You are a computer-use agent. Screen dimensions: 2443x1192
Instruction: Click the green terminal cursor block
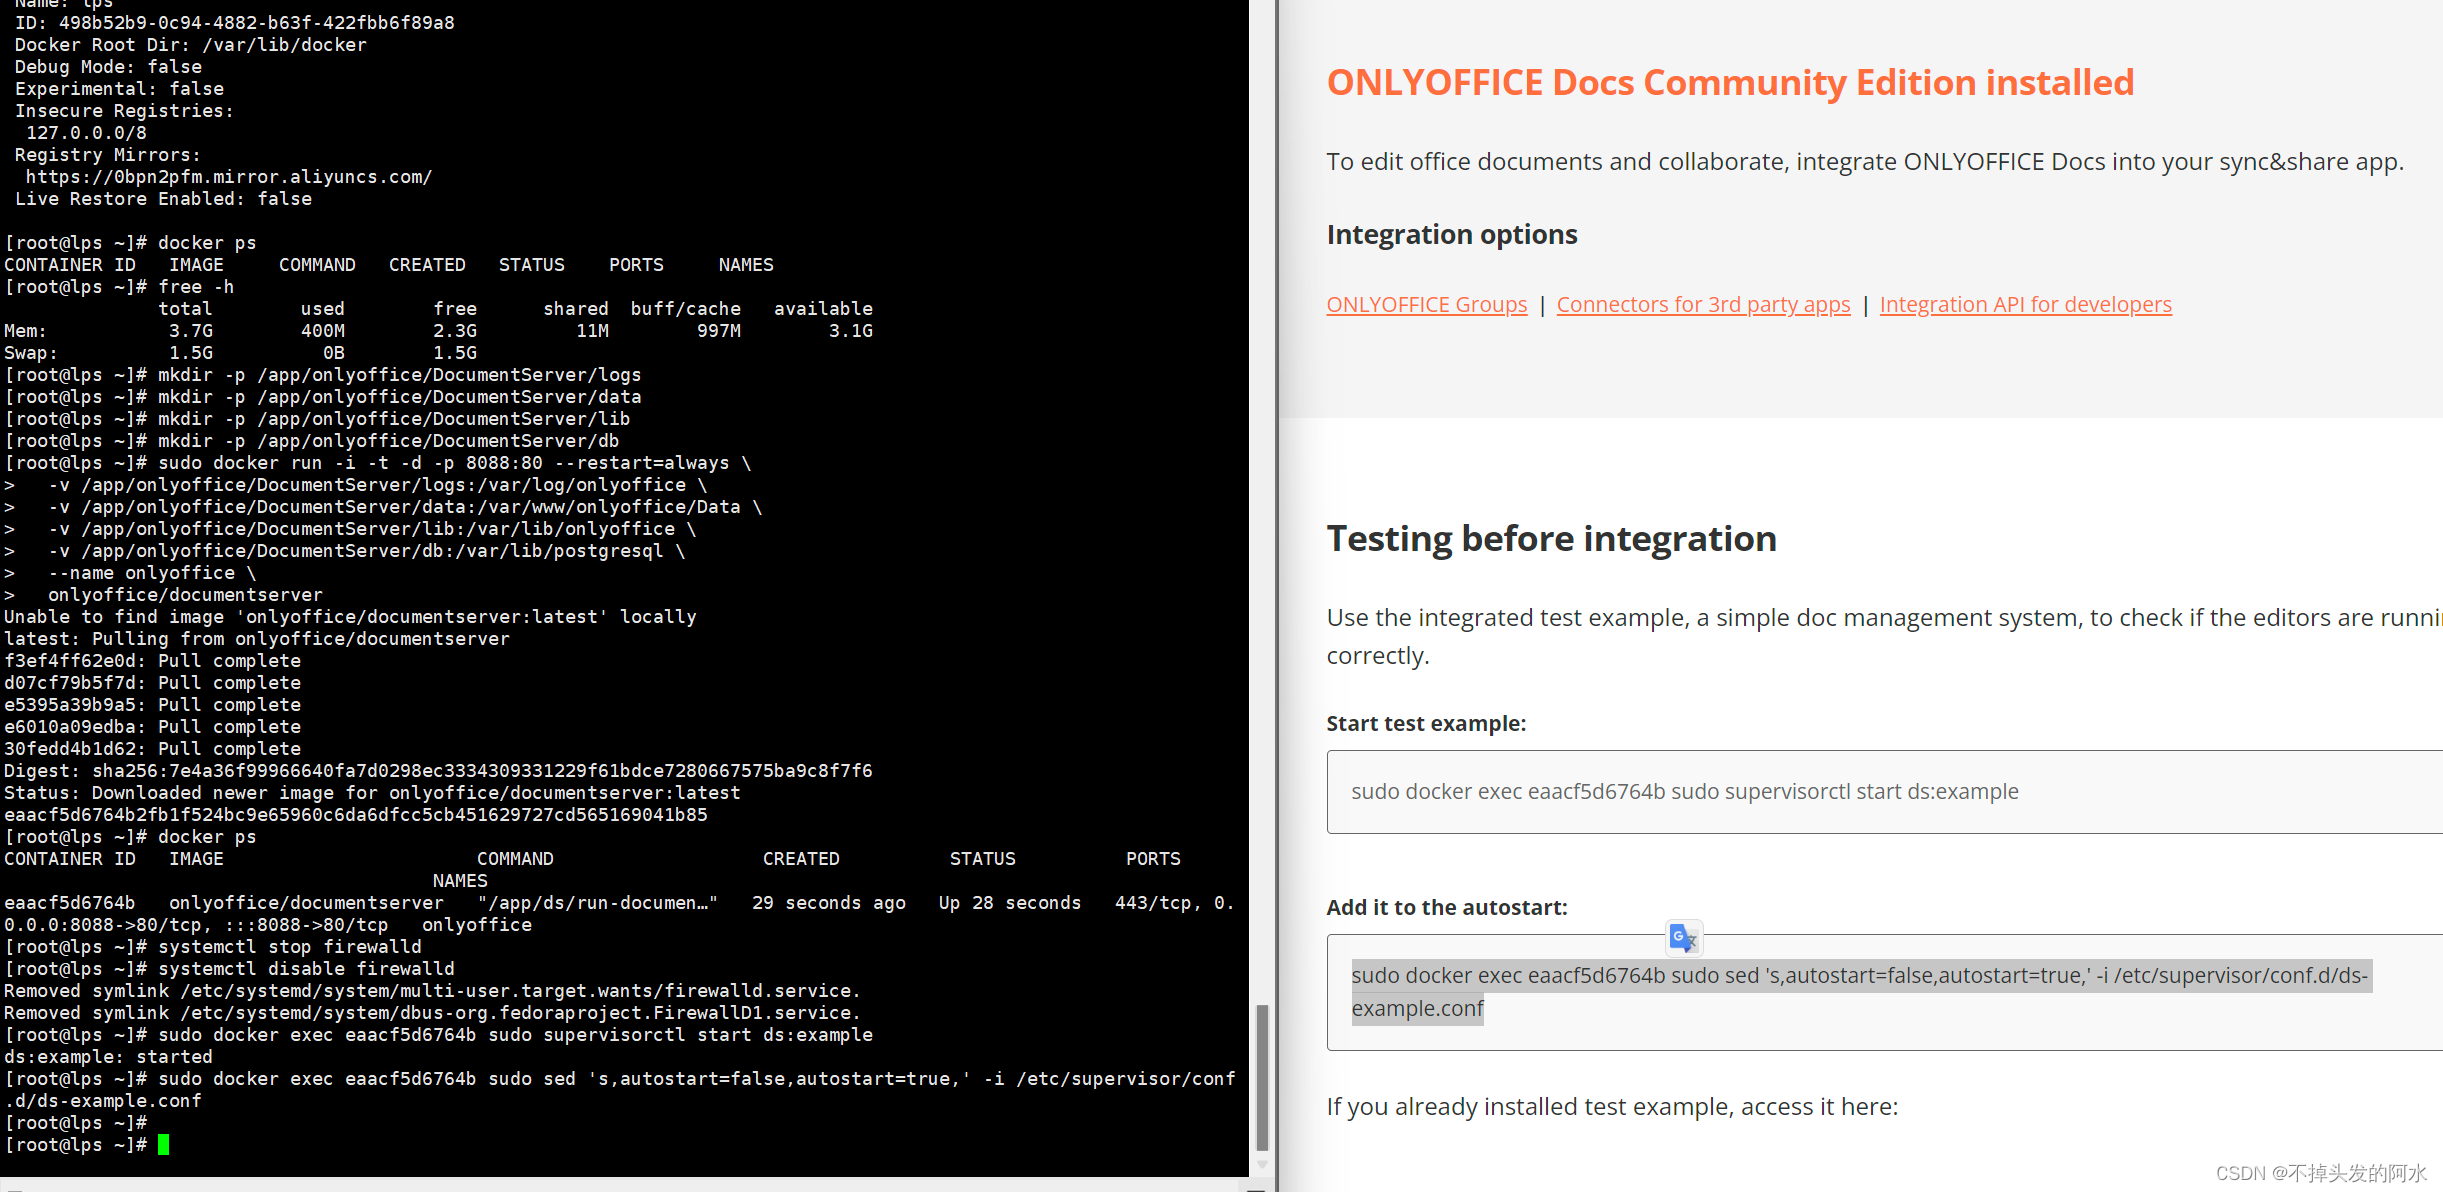pyautogui.click(x=163, y=1144)
